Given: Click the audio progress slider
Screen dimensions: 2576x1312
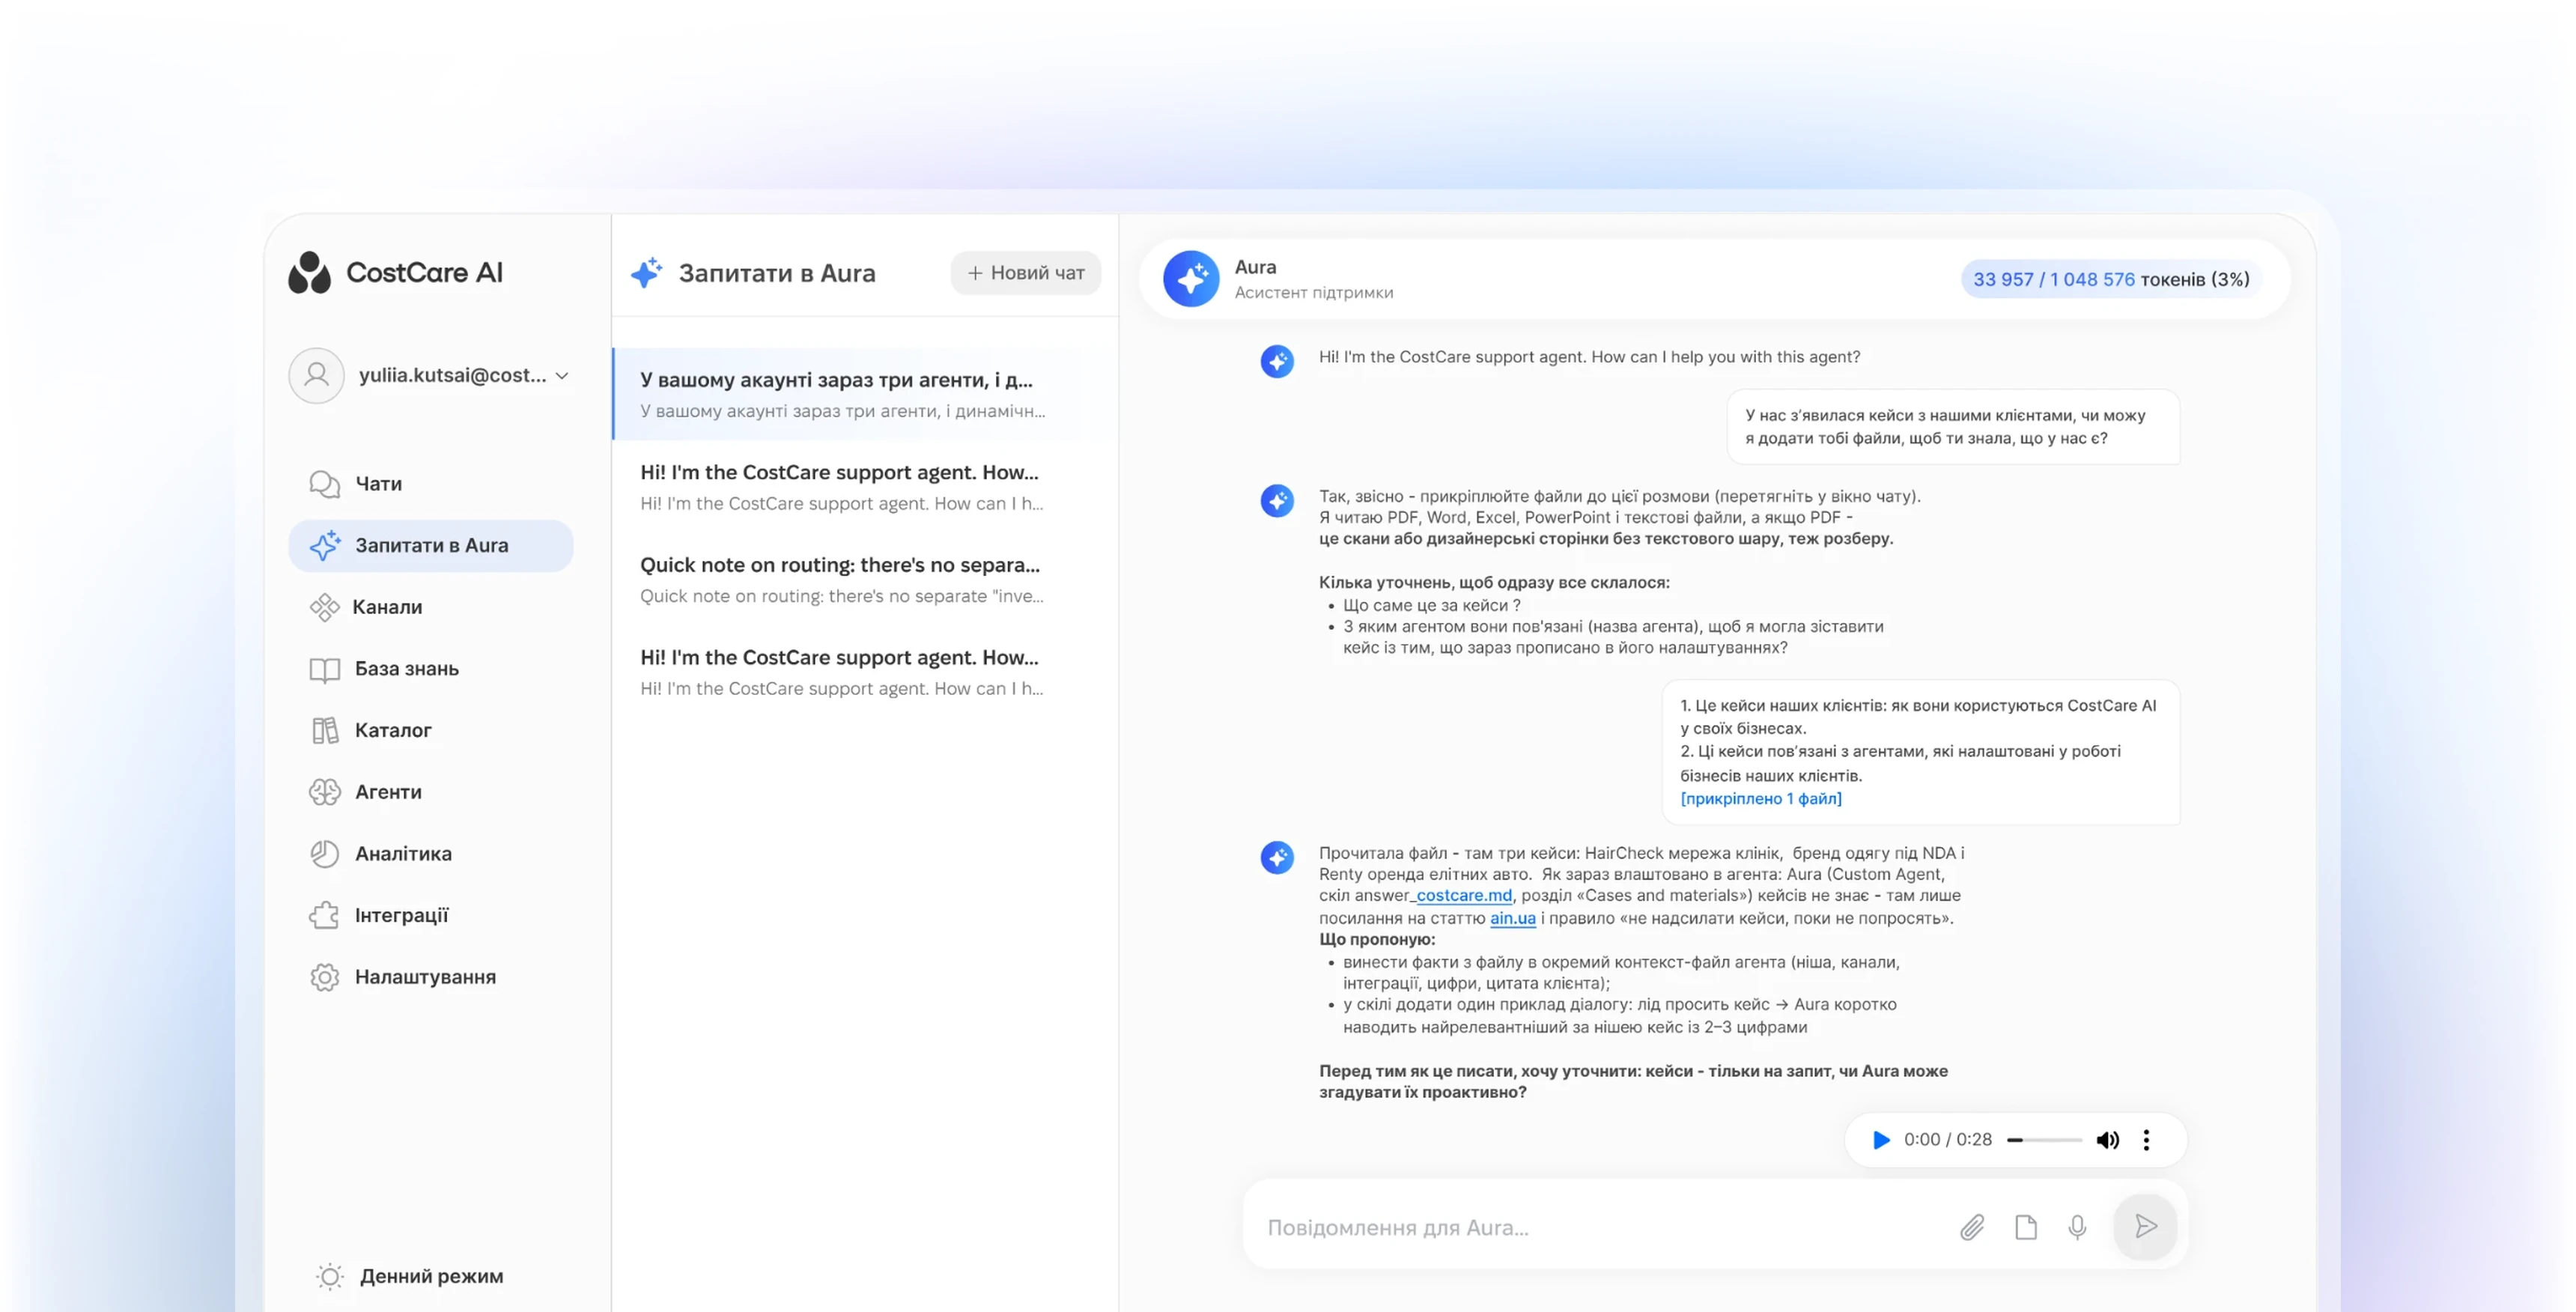Looking at the screenshot, I should [x=2044, y=1140].
